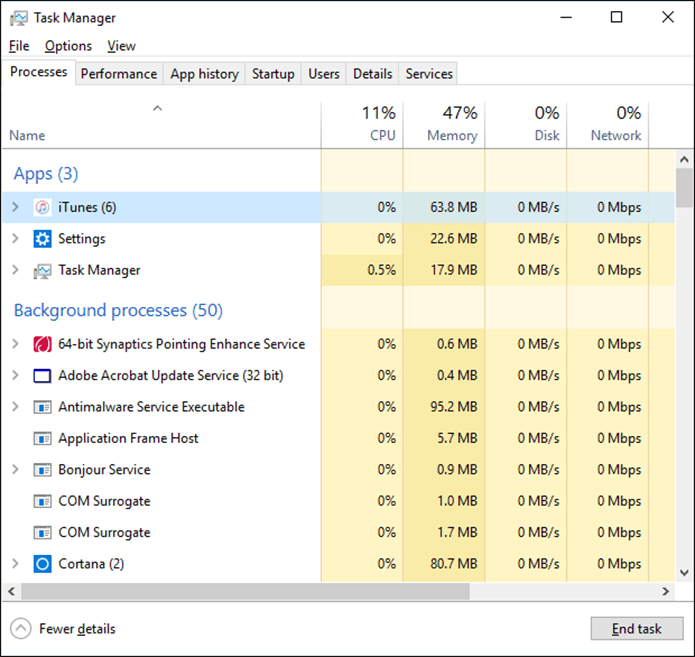Maximize the Task Manager window
The width and height of the screenshot is (695, 657).
point(617,17)
